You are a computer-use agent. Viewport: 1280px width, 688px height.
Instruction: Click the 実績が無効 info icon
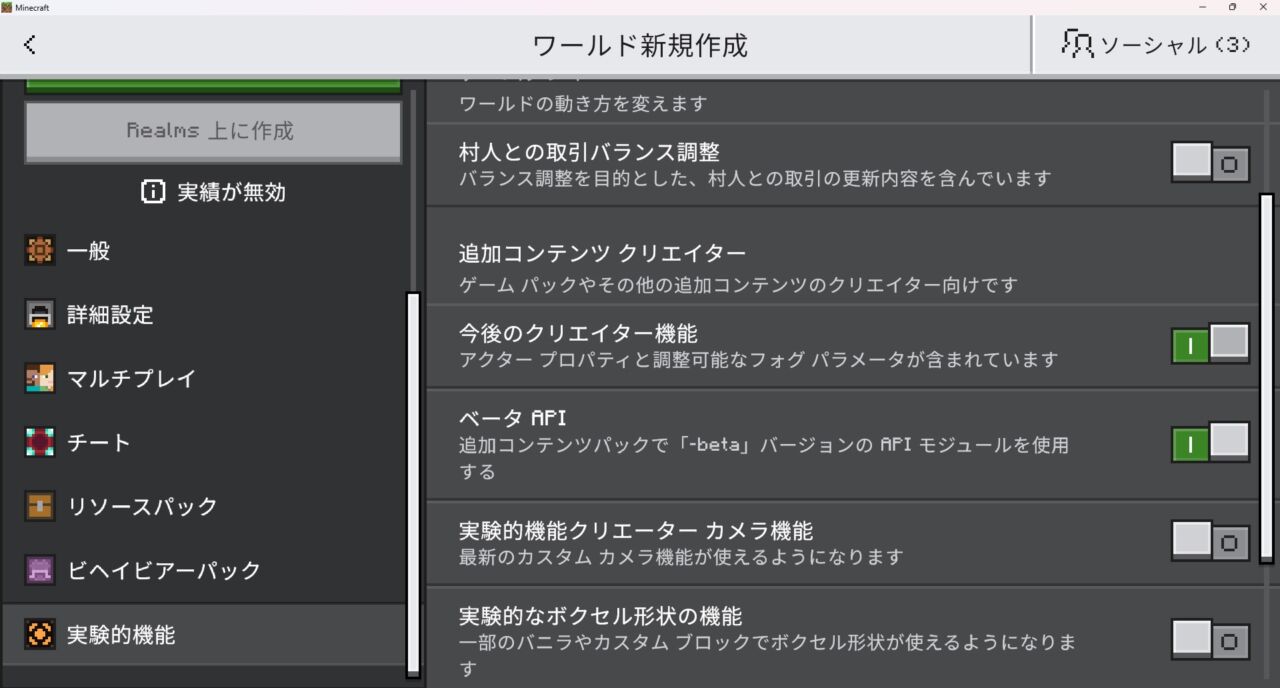point(153,192)
